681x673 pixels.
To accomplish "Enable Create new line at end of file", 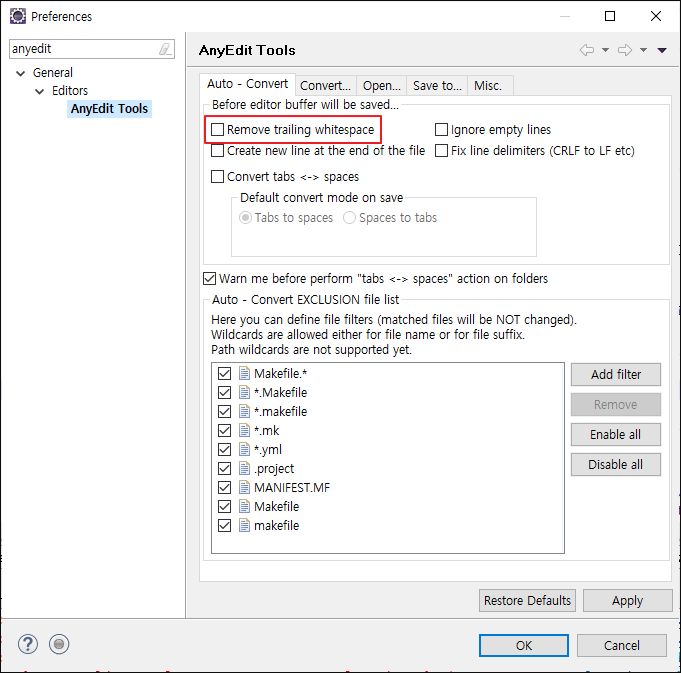I will click(217, 150).
